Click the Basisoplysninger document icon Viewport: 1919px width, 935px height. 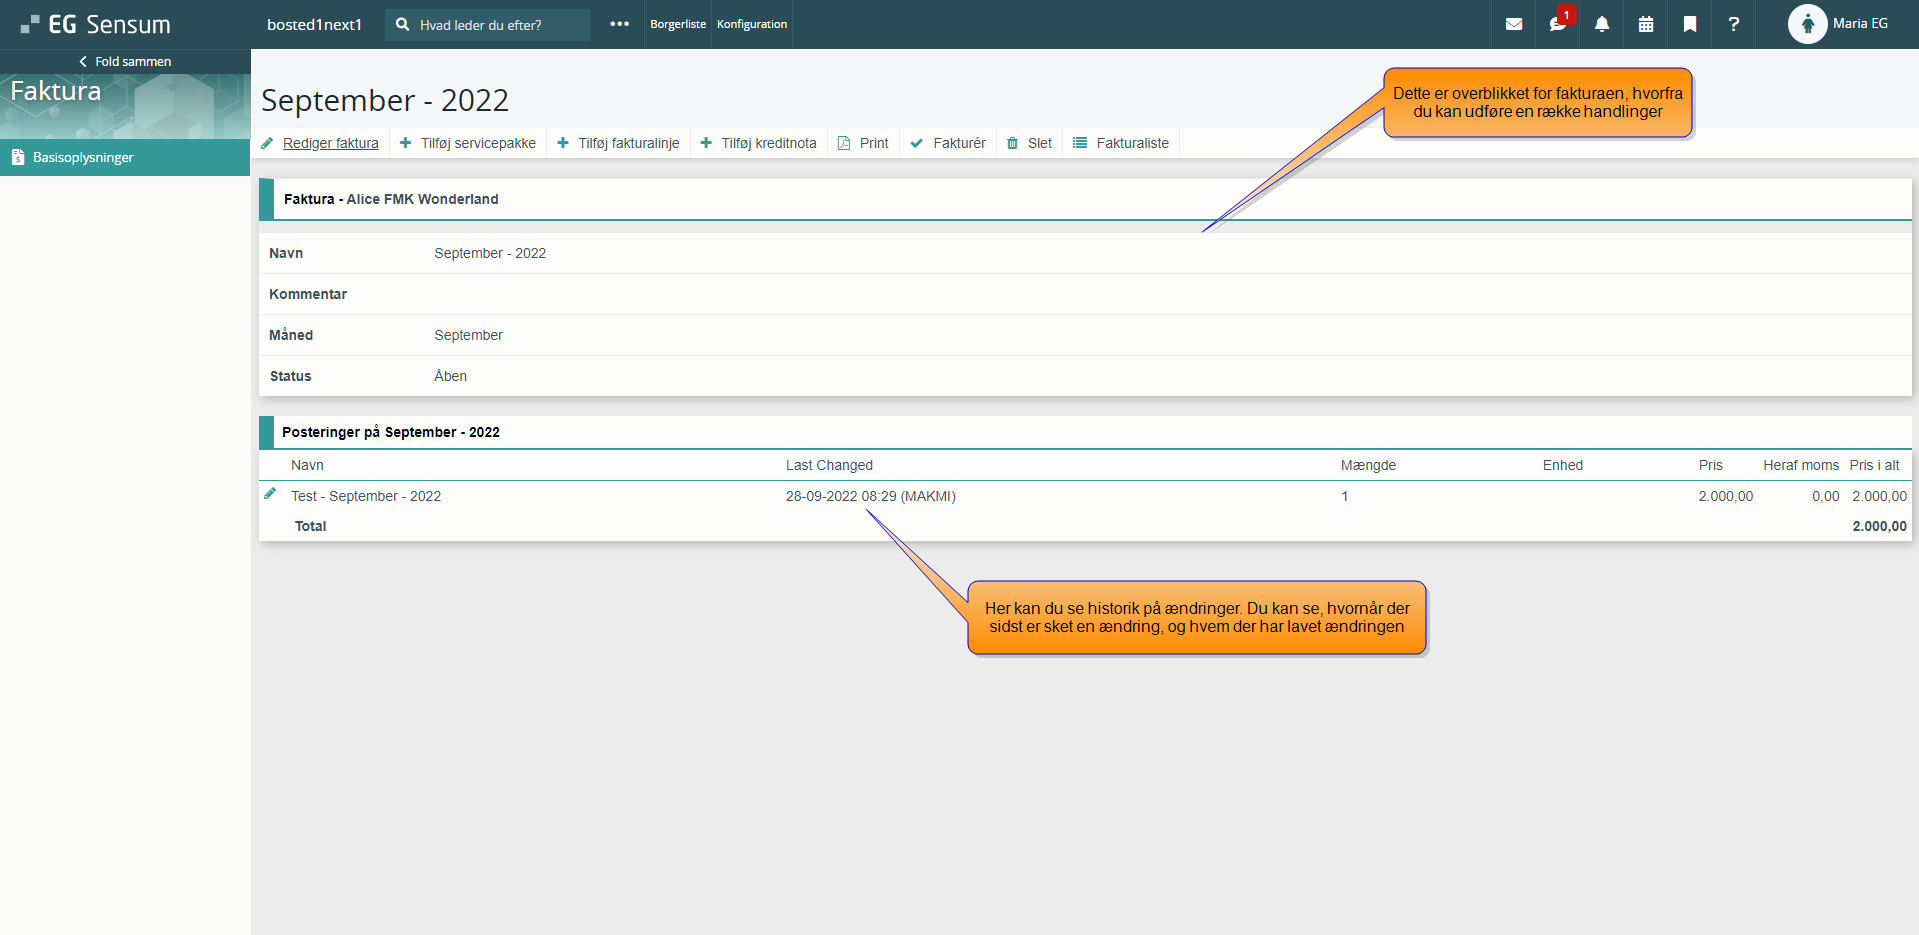tap(18, 157)
